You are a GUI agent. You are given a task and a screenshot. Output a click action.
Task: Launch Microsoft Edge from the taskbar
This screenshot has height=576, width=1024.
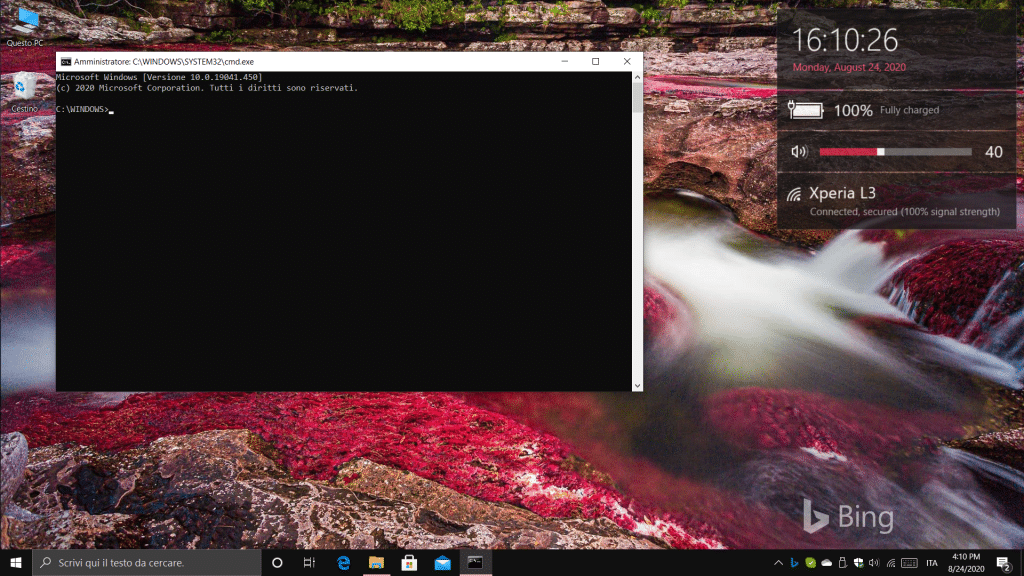click(344, 563)
